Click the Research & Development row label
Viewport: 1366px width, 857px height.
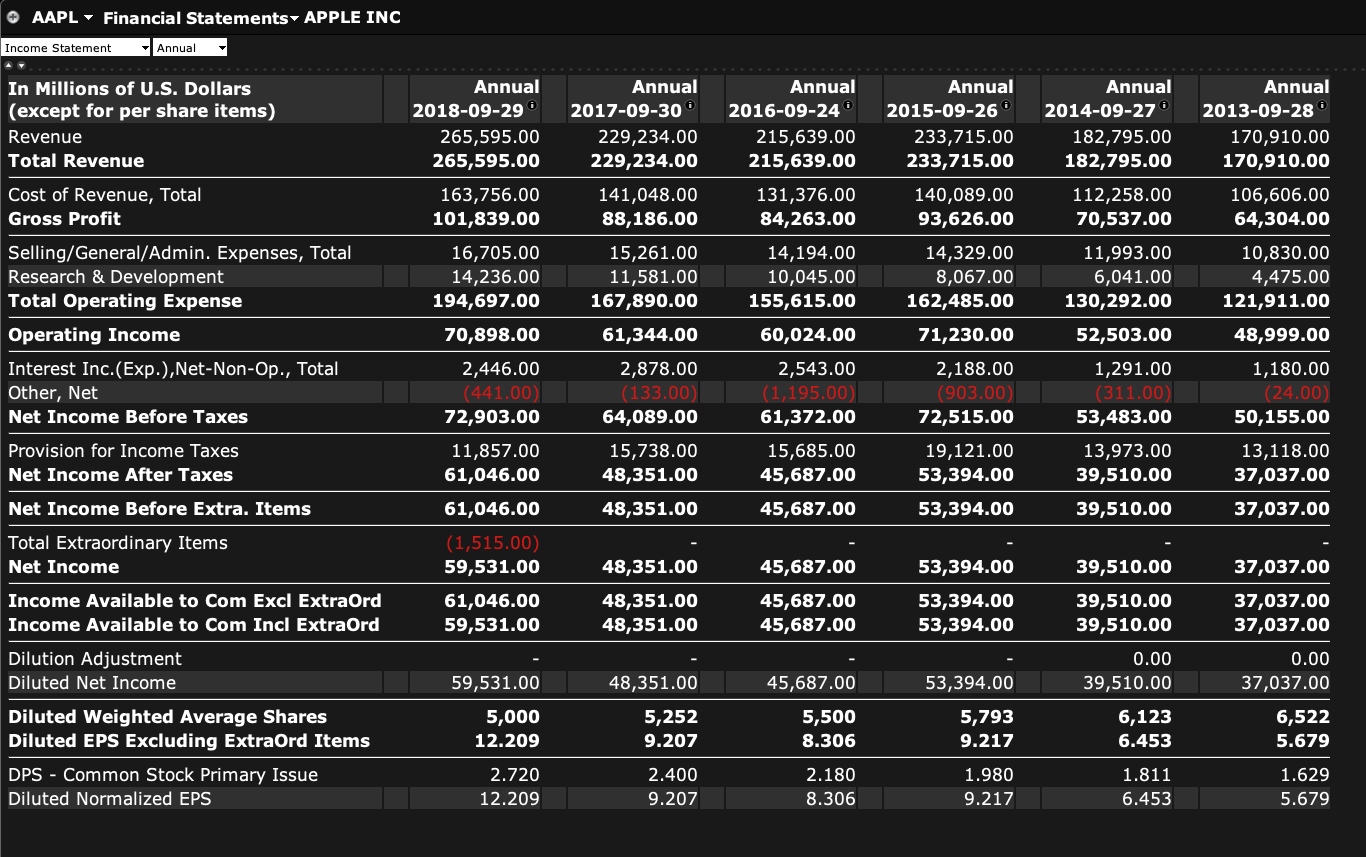[x=116, y=277]
